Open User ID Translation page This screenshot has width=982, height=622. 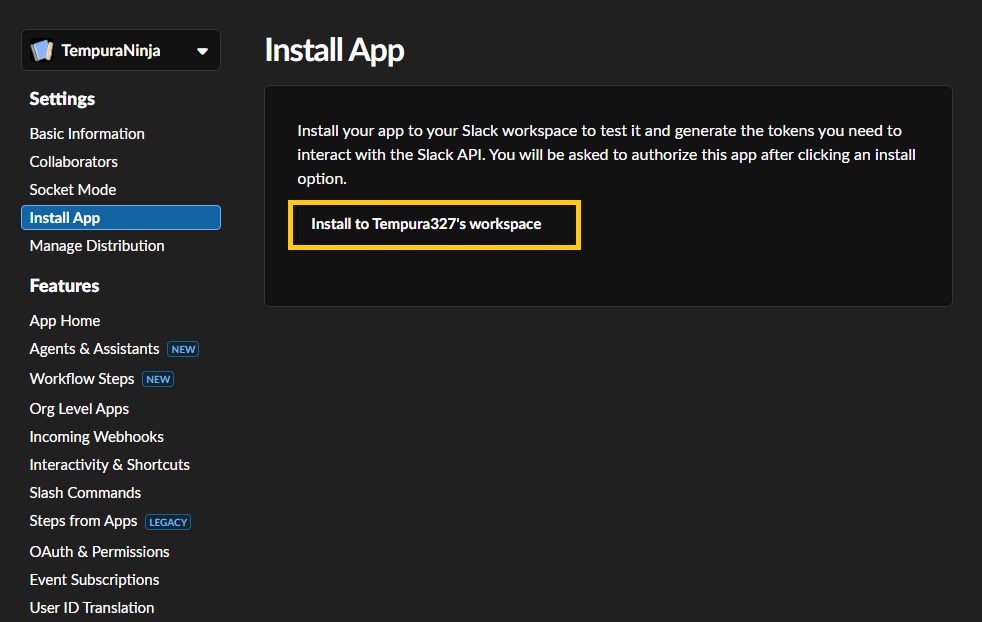[91, 608]
